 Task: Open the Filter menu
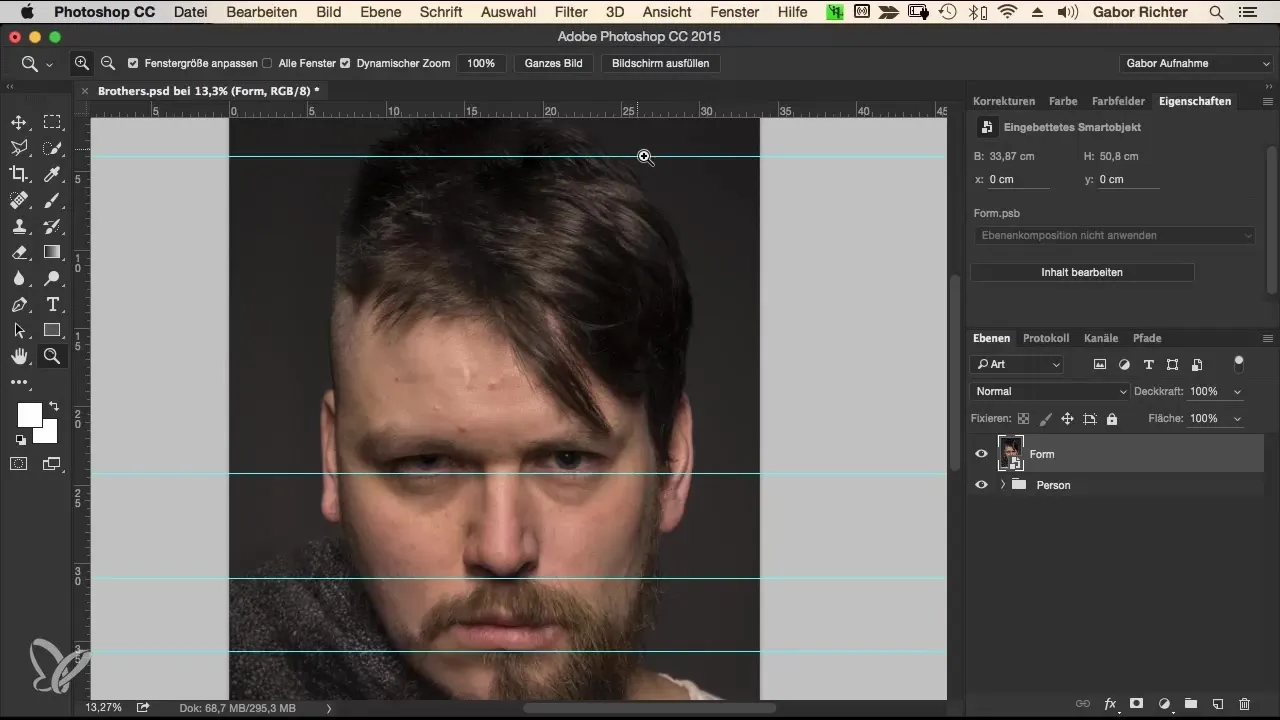[x=571, y=12]
